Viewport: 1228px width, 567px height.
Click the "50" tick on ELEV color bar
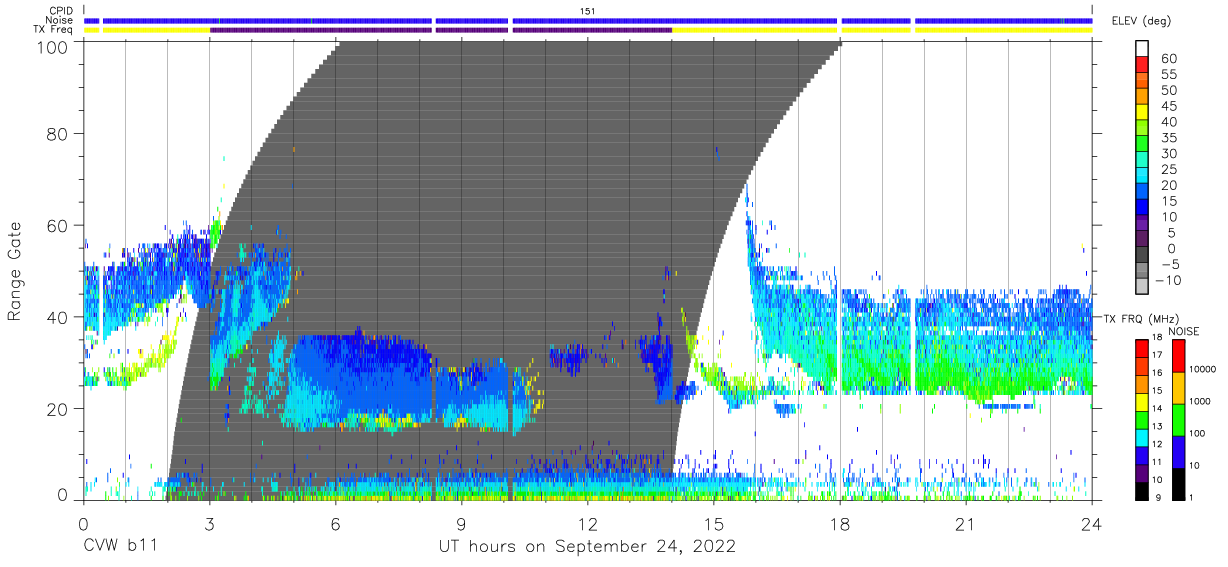pyautogui.click(x=1170, y=91)
